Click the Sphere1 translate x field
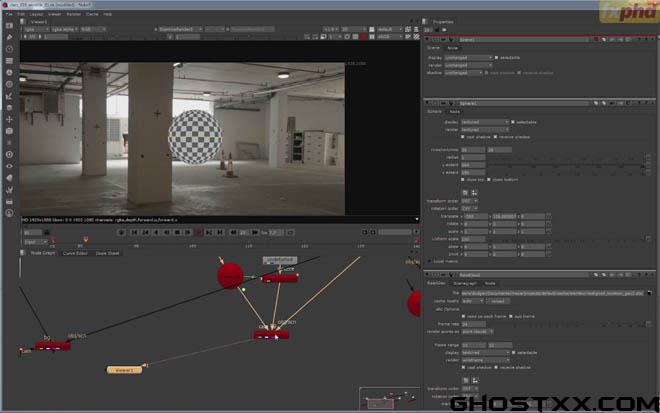The width and height of the screenshot is (660, 413). pos(475,216)
